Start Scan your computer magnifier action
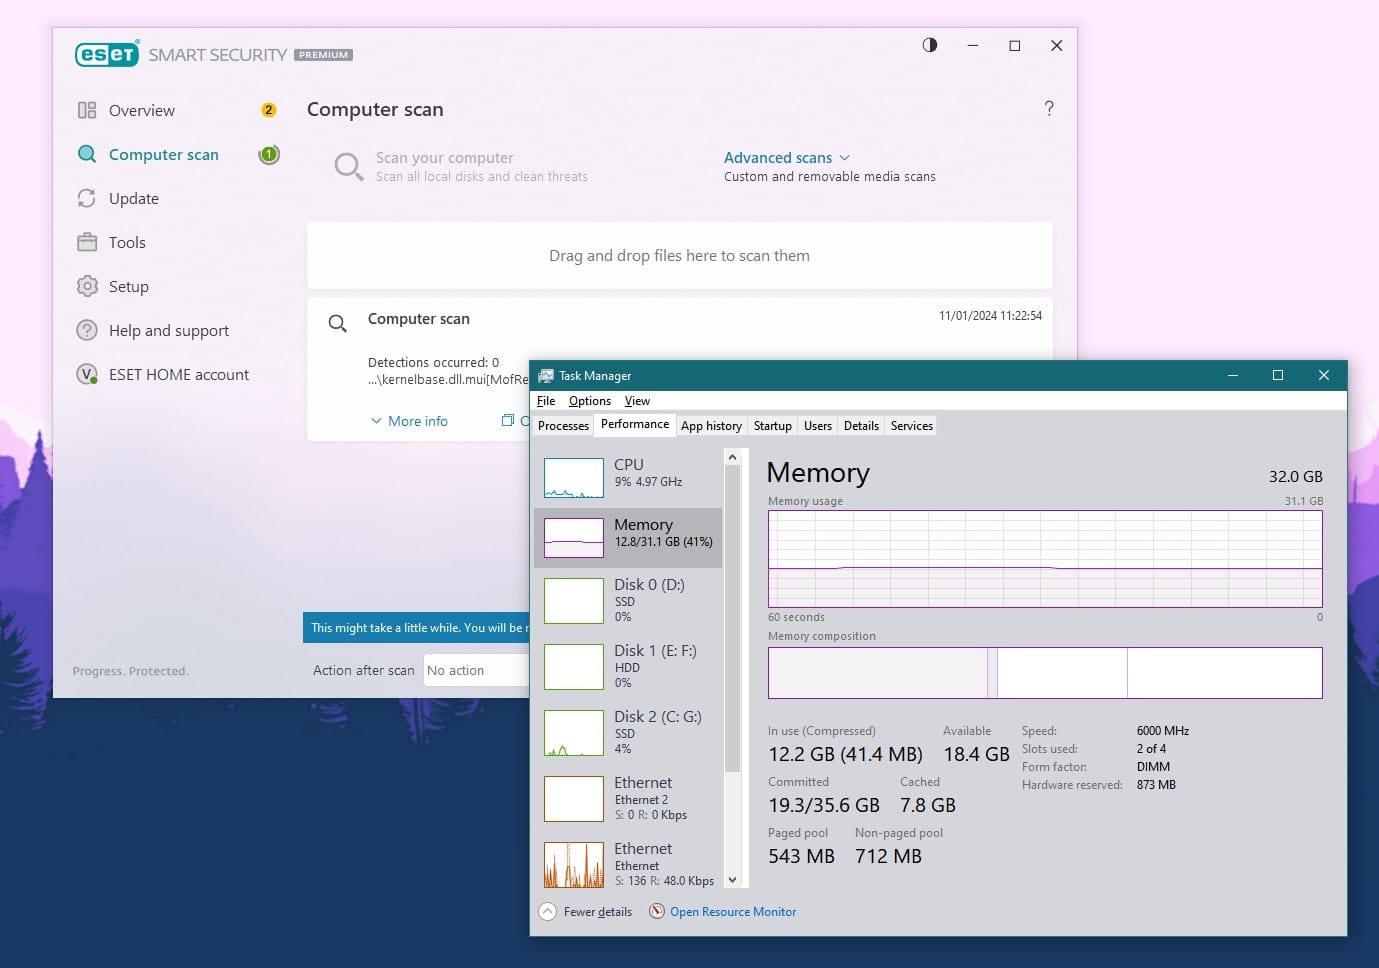The image size is (1379, 968). (348, 166)
